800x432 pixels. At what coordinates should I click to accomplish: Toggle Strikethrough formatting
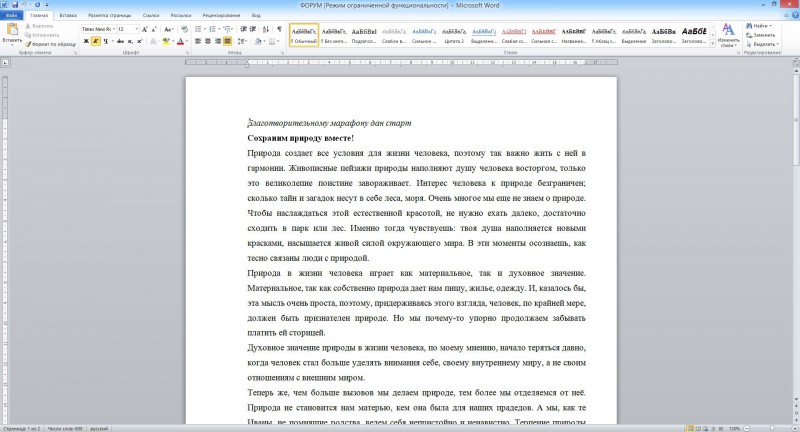[120, 41]
